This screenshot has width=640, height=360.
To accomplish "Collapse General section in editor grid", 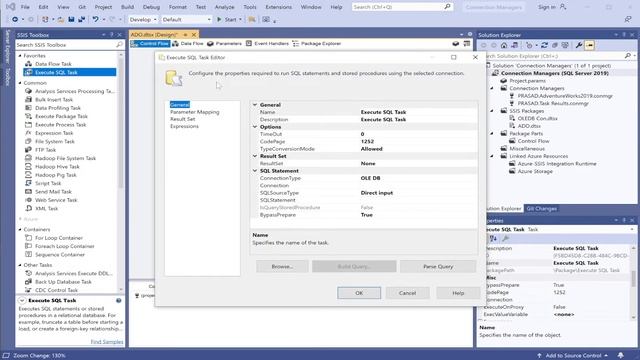I will tap(255, 105).
